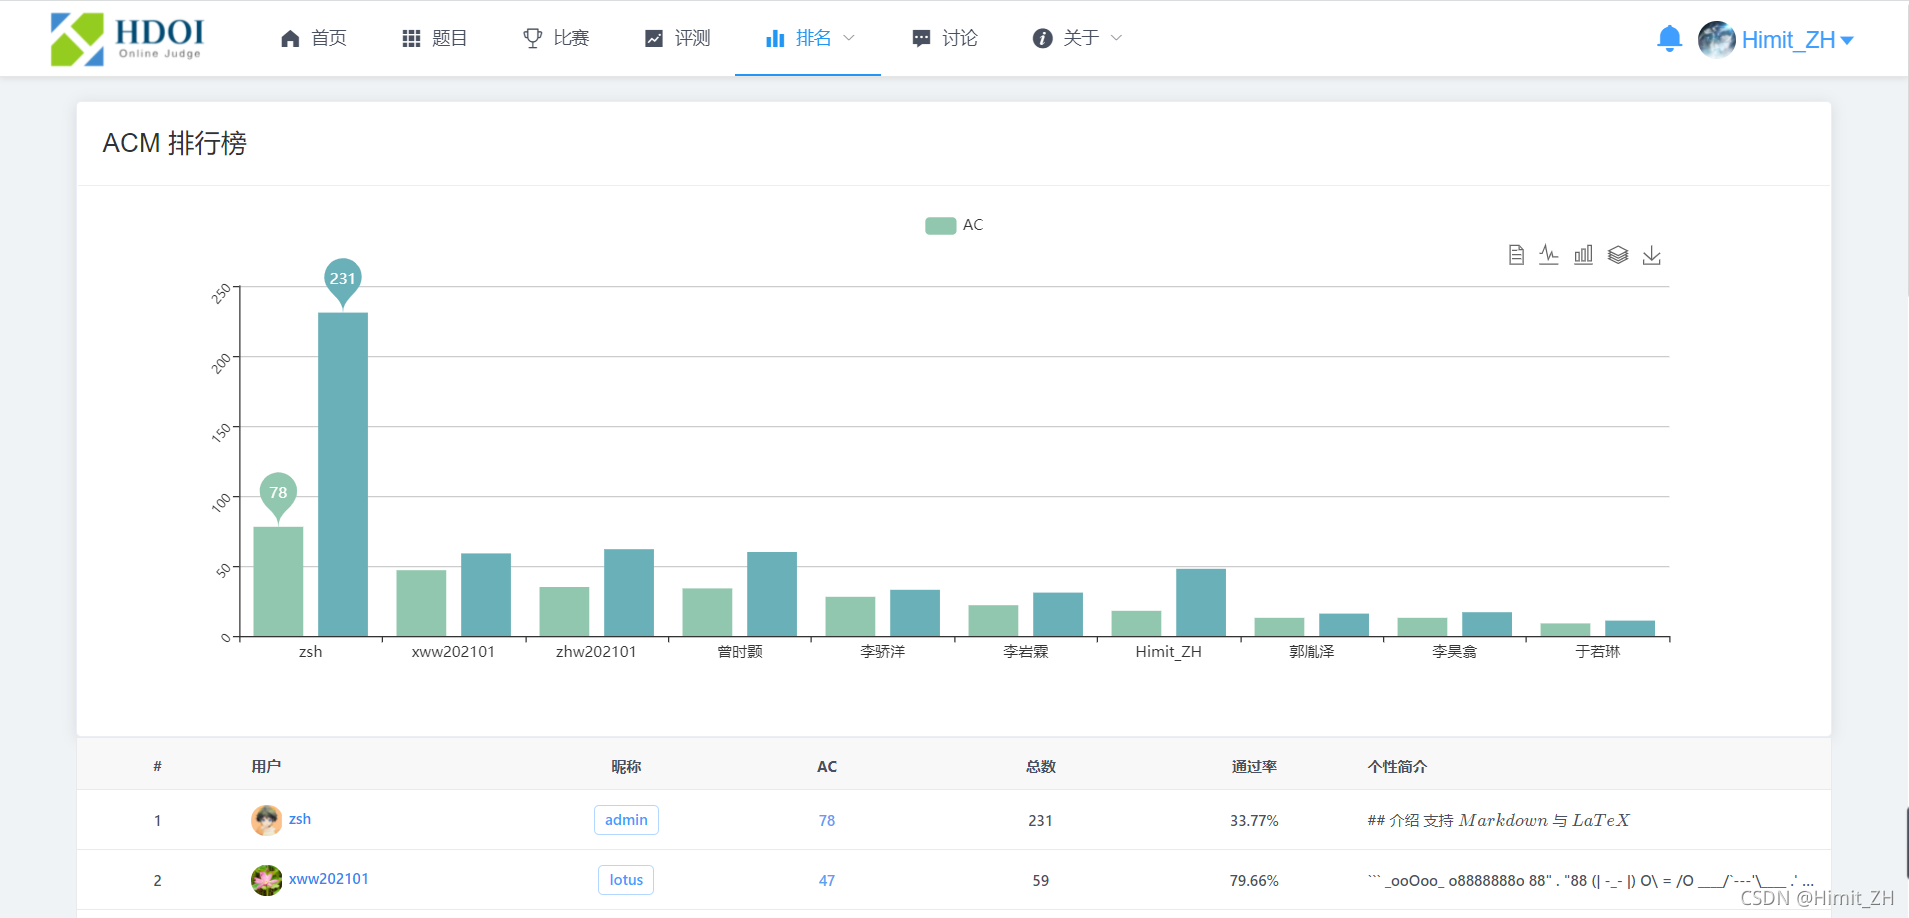Open user xww202101's profile link

coord(329,879)
